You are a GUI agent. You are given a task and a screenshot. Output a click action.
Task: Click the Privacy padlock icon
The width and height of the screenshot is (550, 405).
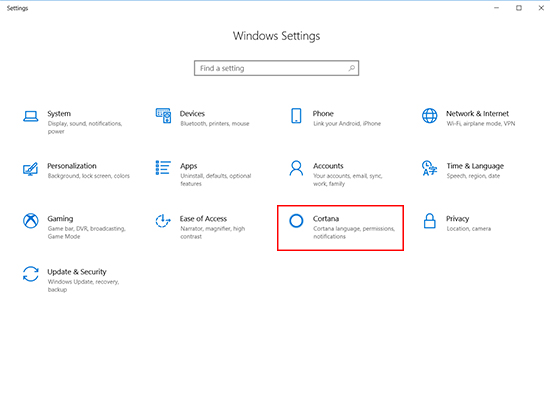point(429,221)
